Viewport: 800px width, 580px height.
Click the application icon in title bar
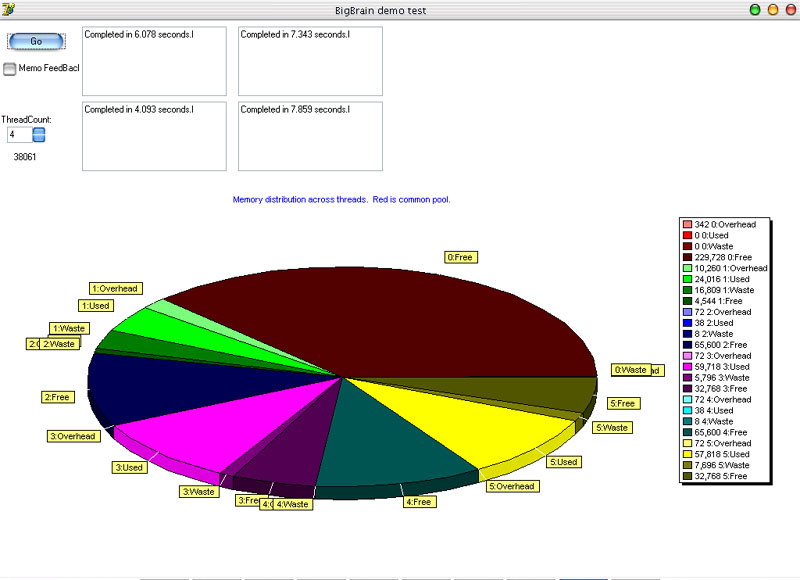(x=11, y=9)
